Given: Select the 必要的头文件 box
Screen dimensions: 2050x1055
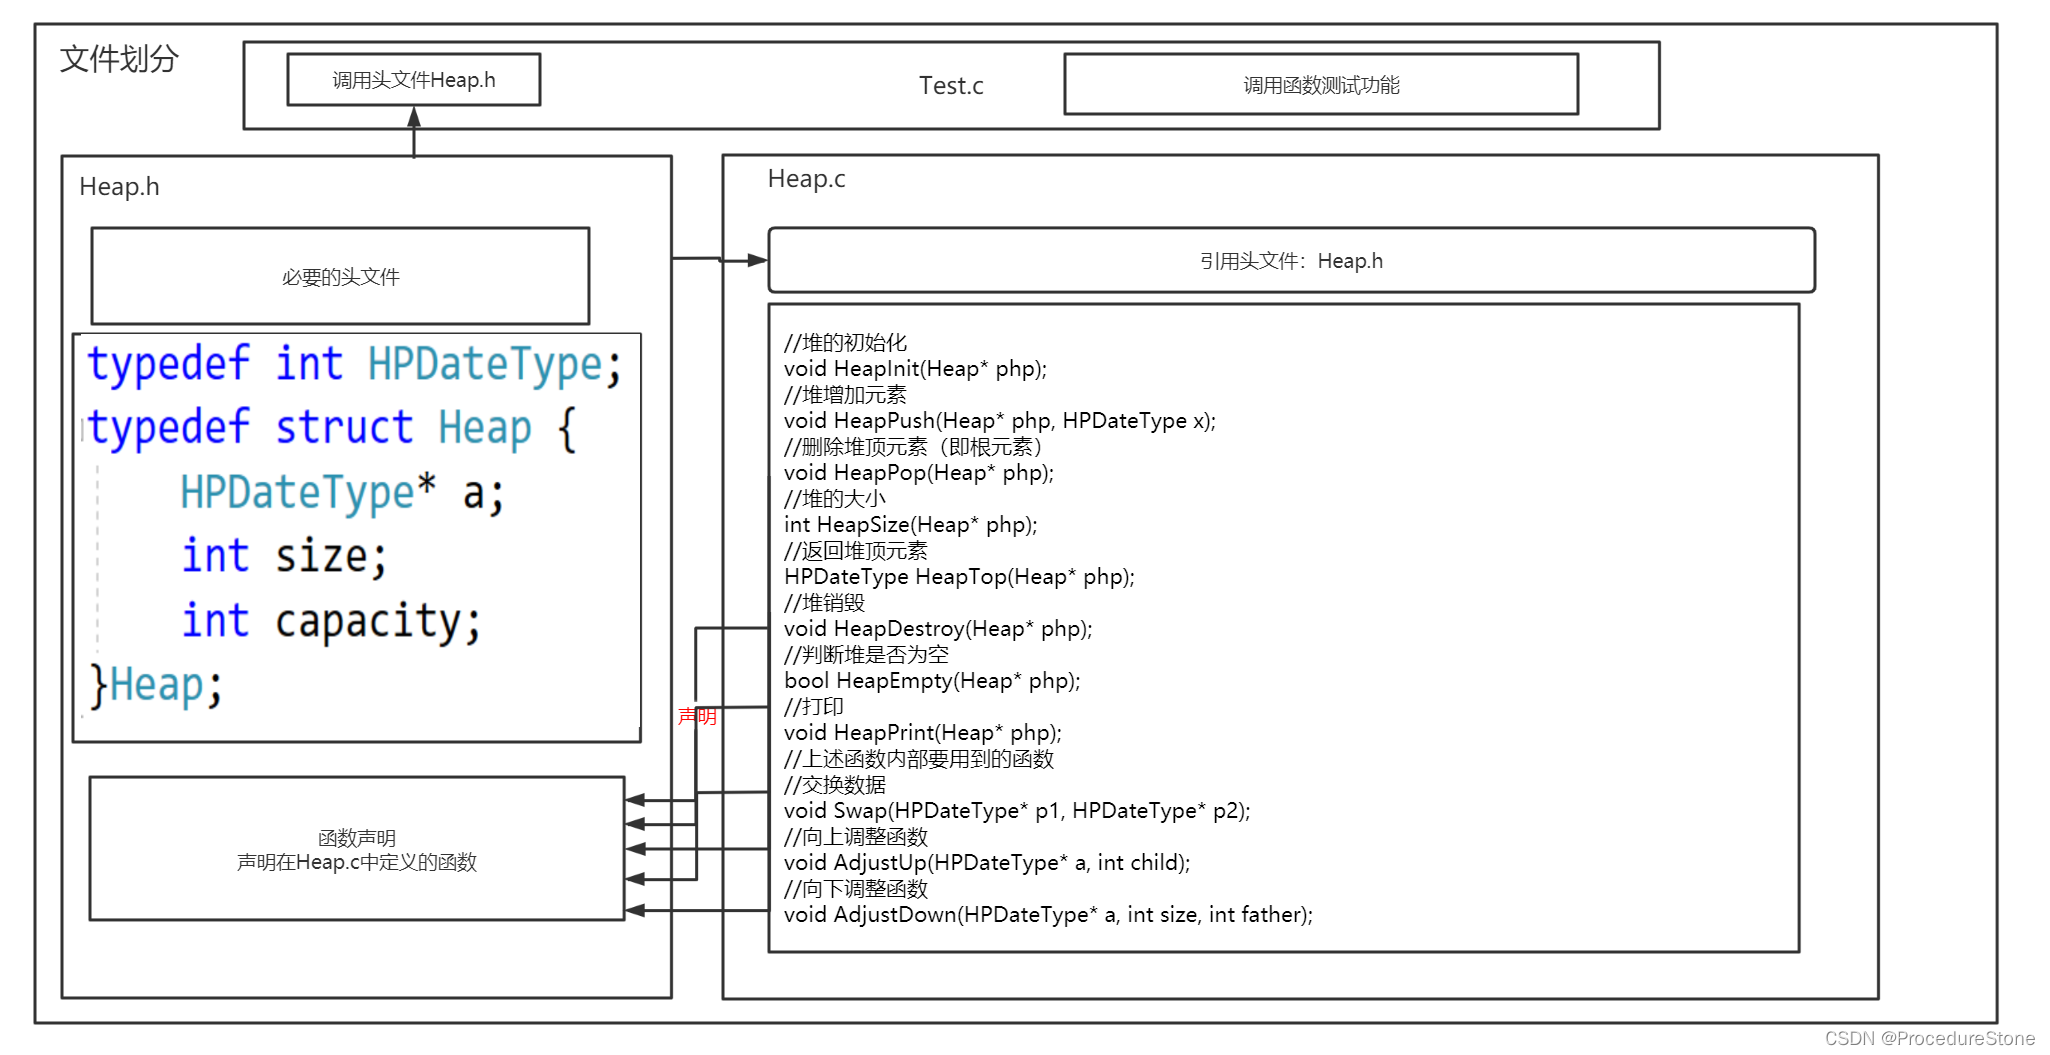Looking at the screenshot, I should (x=340, y=276).
